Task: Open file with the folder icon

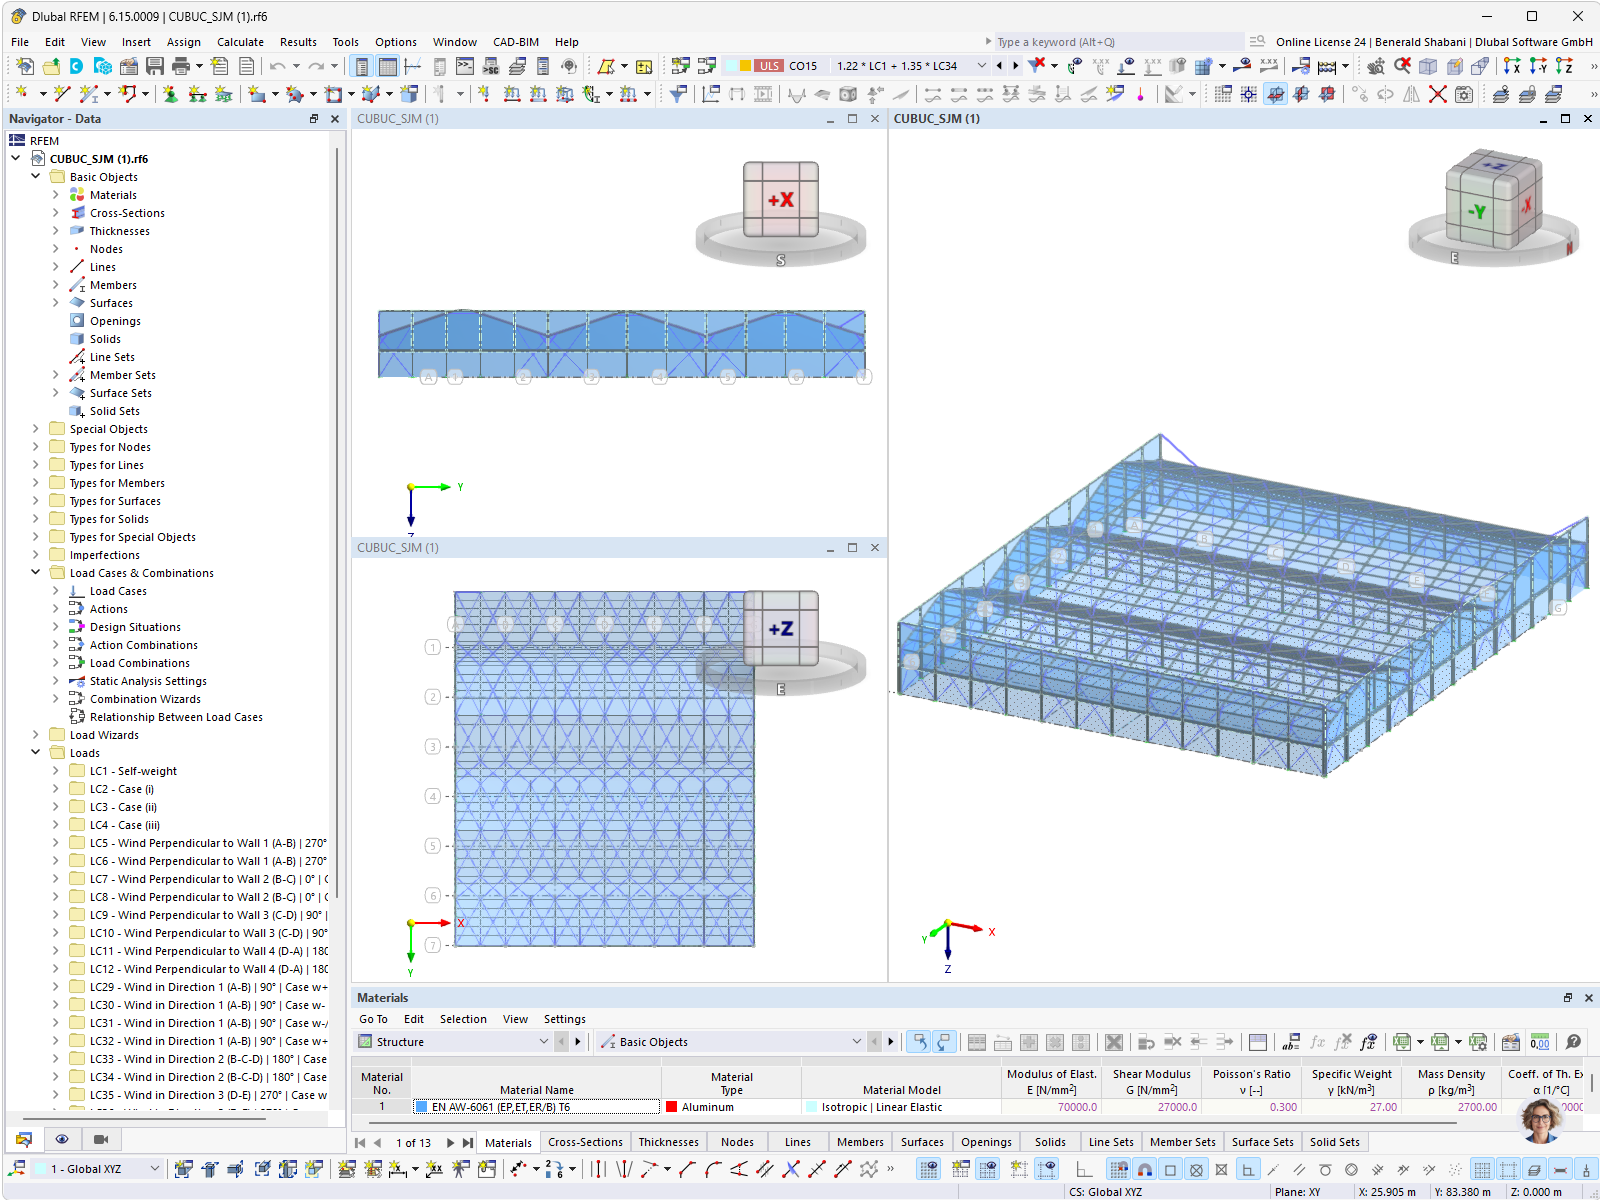Action: (50, 66)
